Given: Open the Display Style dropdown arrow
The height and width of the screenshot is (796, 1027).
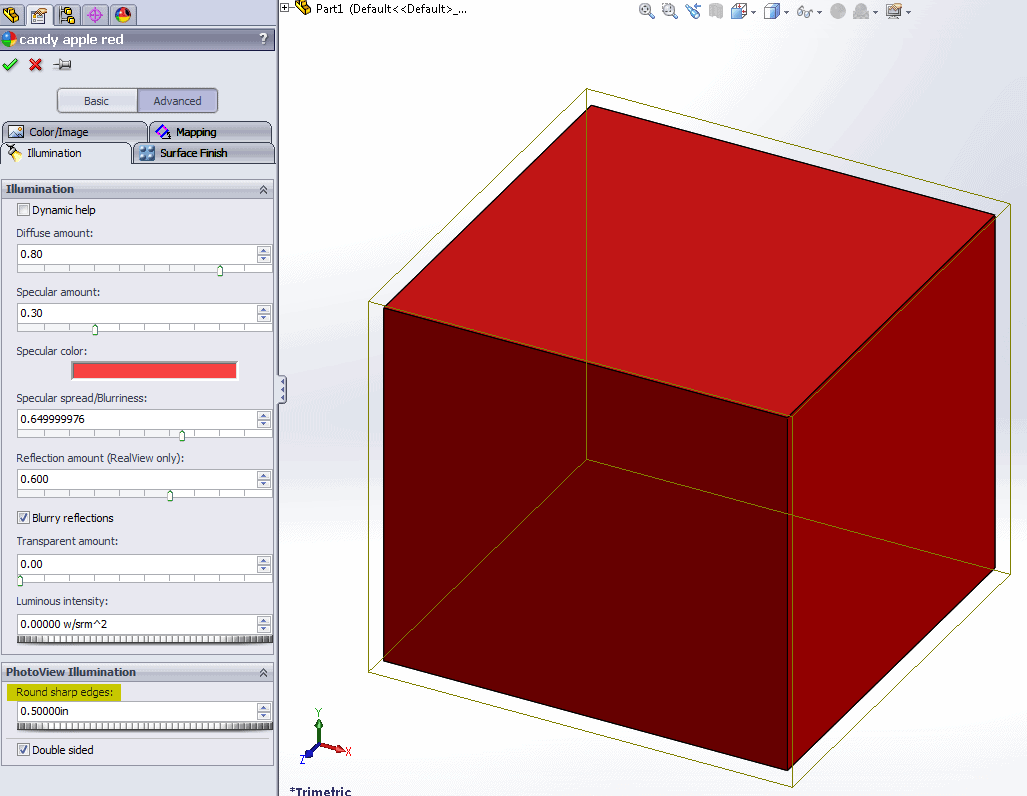Looking at the screenshot, I should tap(786, 12).
